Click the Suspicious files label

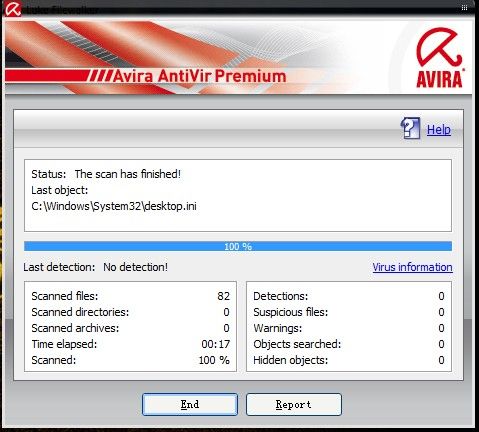click(x=291, y=312)
